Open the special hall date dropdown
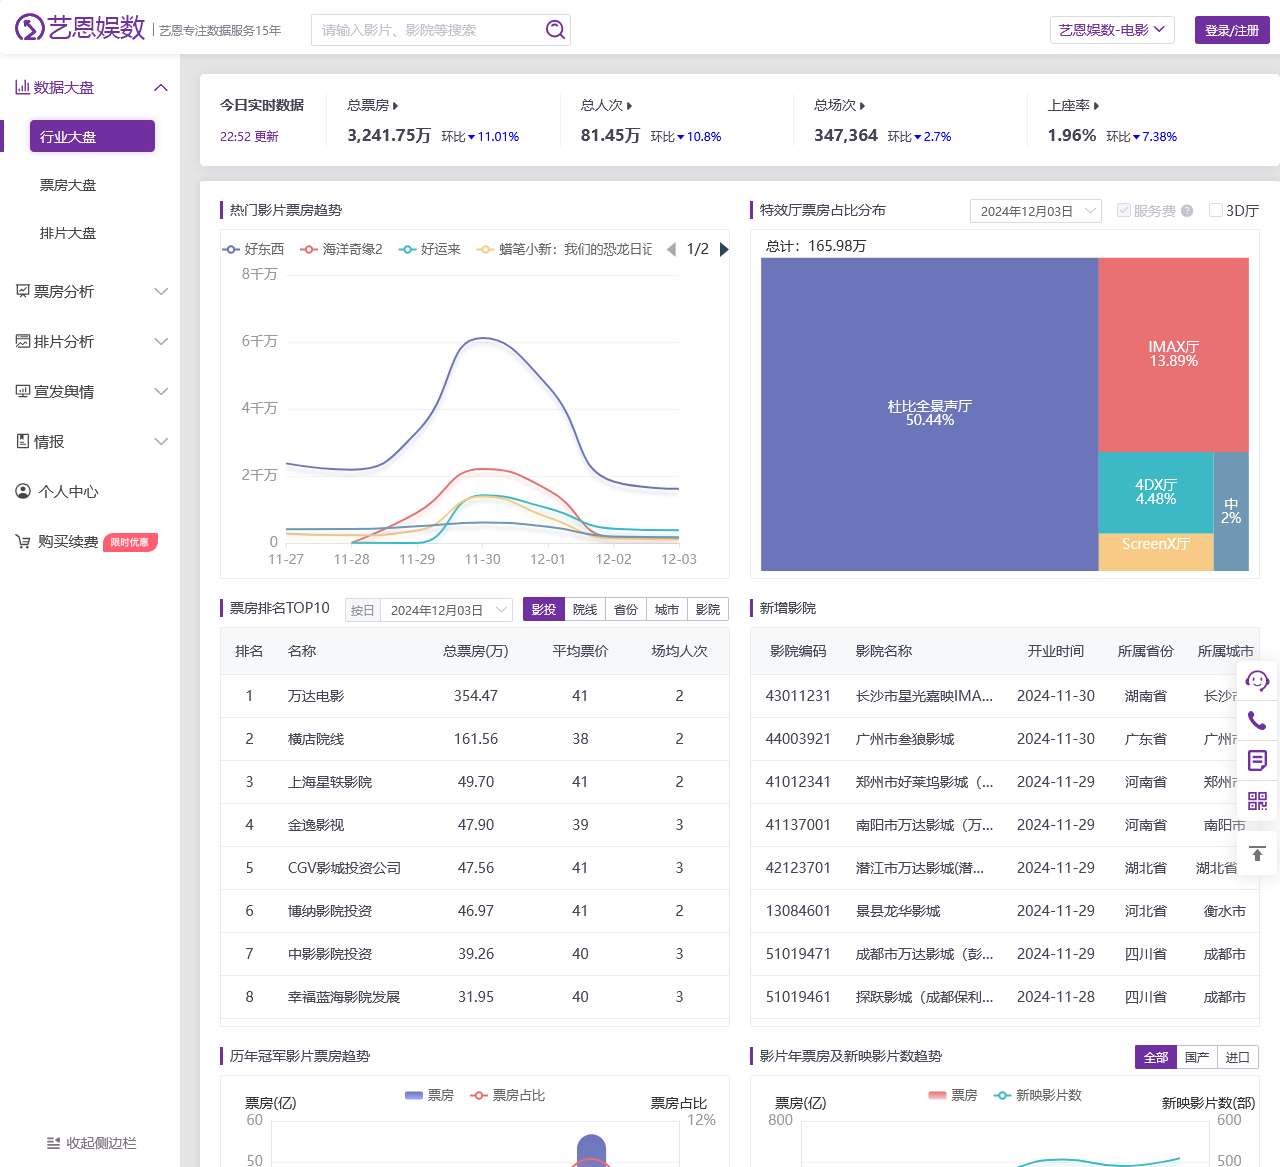Image resolution: width=1280 pixels, height=1167 pixels. (1035, 211)
